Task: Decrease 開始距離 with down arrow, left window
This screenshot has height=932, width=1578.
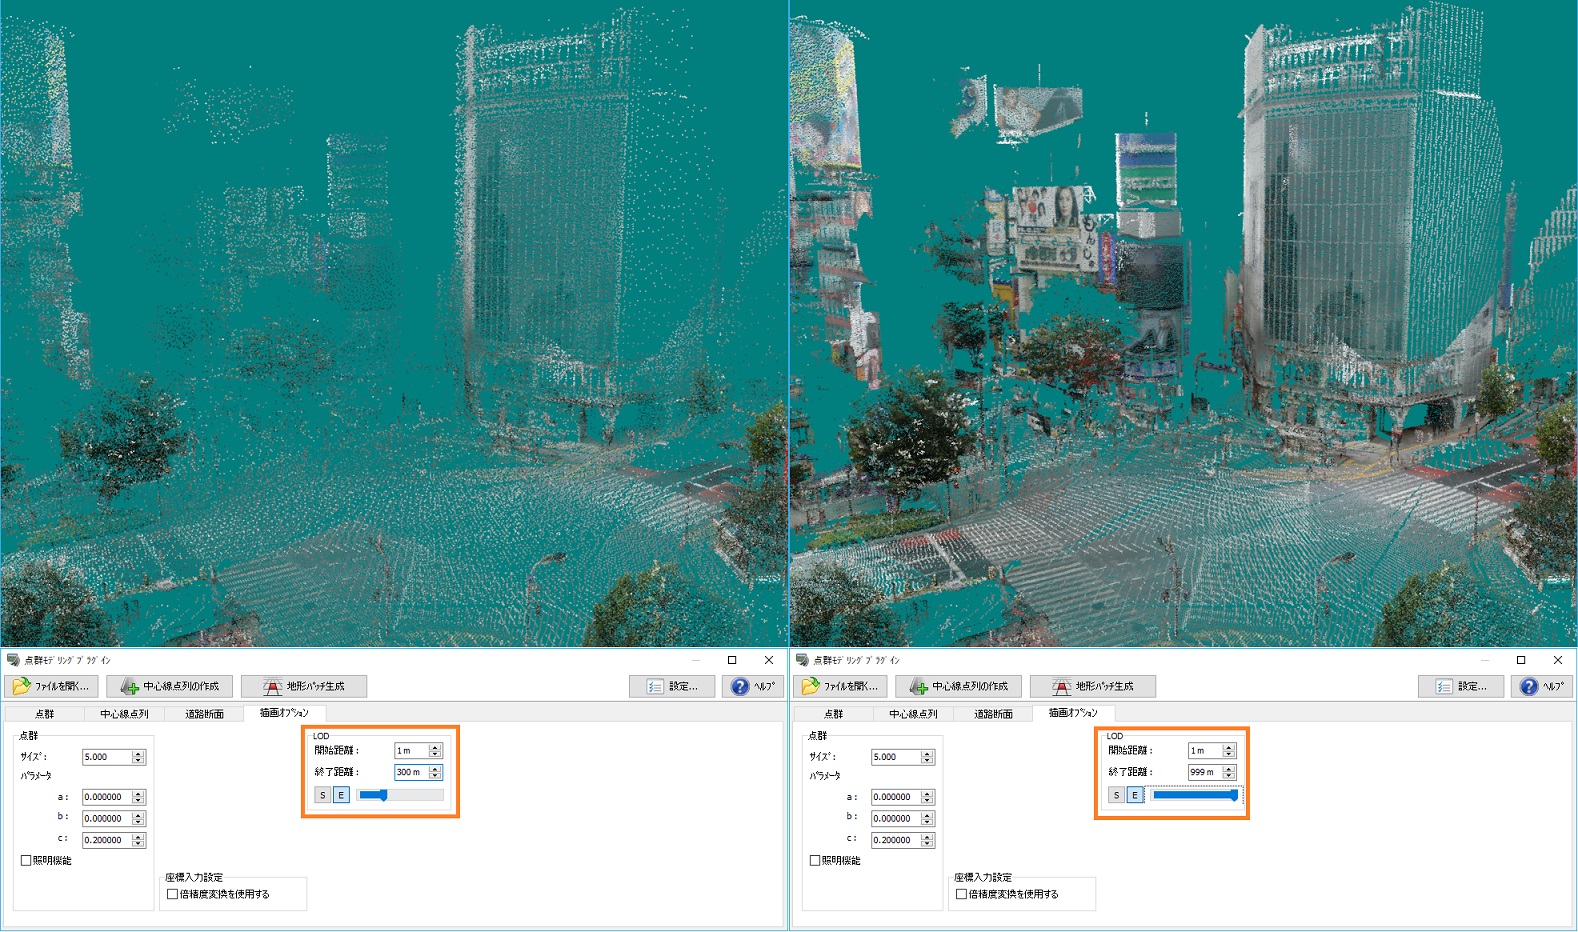Action: tap(435, 754)
